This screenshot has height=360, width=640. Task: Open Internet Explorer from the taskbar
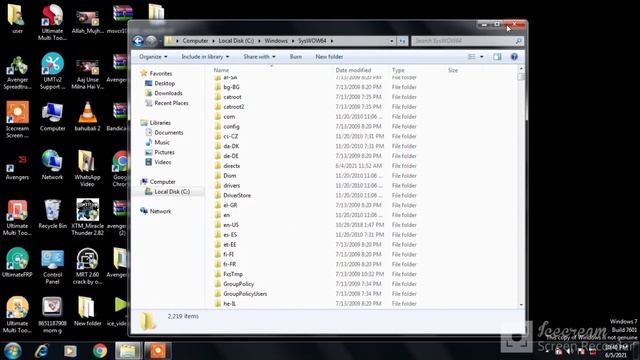pos(41,351)
